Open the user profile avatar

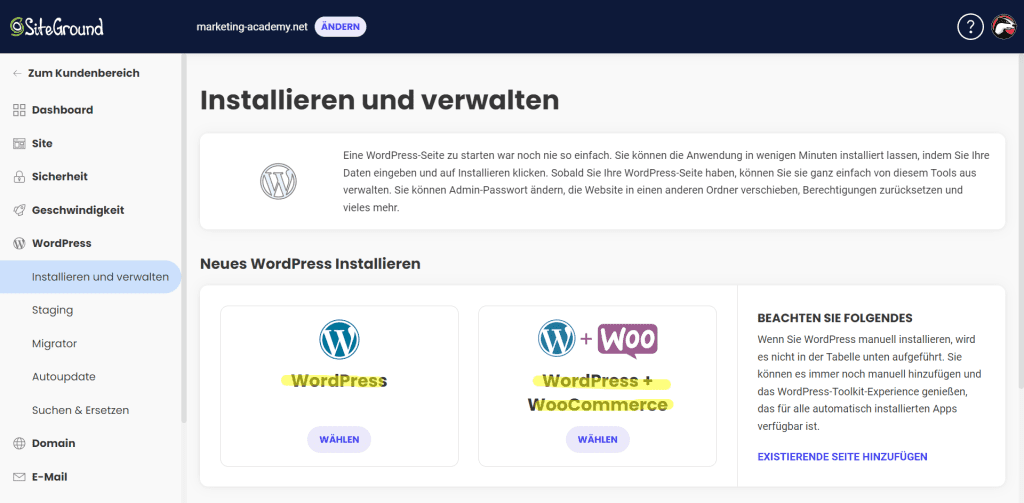[x=1004, y=27]
